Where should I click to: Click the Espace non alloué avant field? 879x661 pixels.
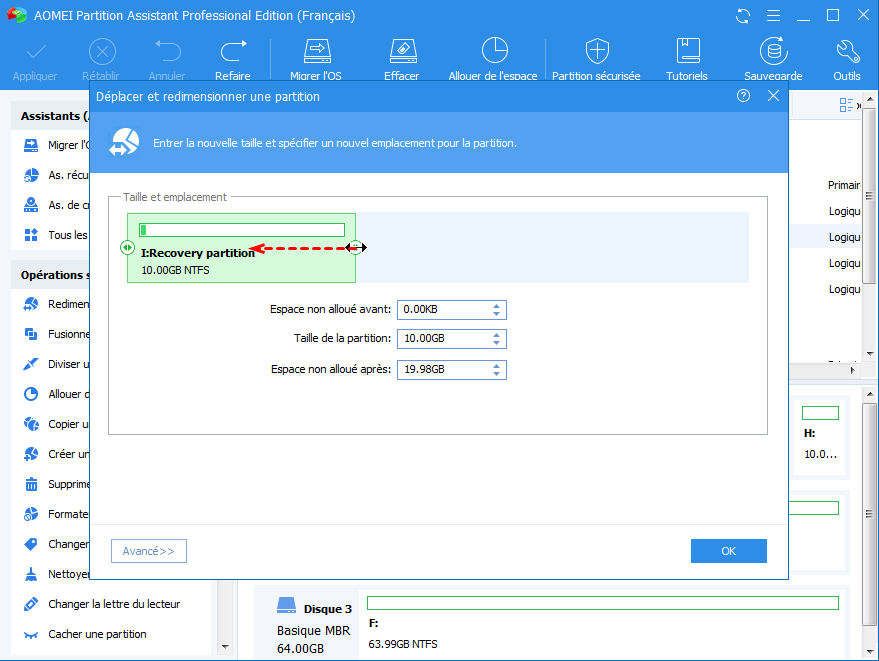pyautogui.click(x=452, y=309)
